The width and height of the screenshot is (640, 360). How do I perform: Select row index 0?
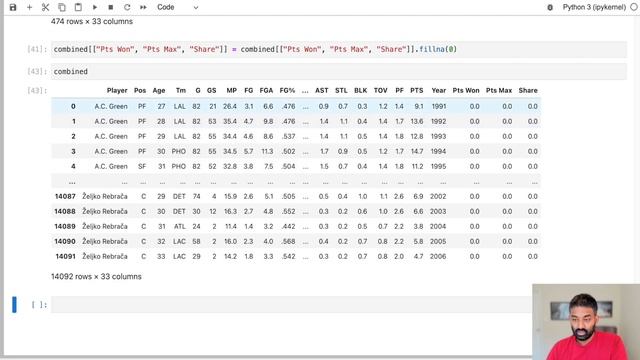click(73, 107)
